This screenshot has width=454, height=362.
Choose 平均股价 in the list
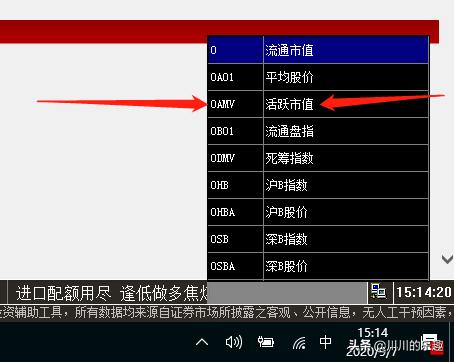pos(318,77)
